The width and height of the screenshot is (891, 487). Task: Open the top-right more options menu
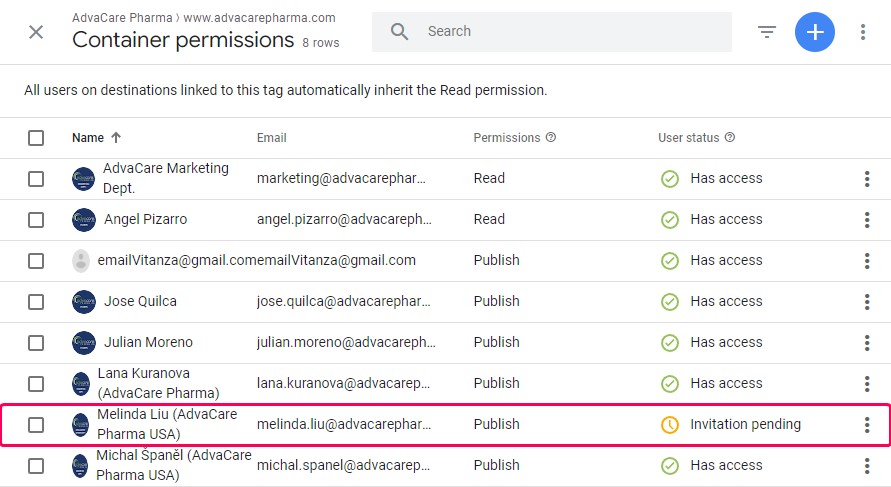point(863,32)
